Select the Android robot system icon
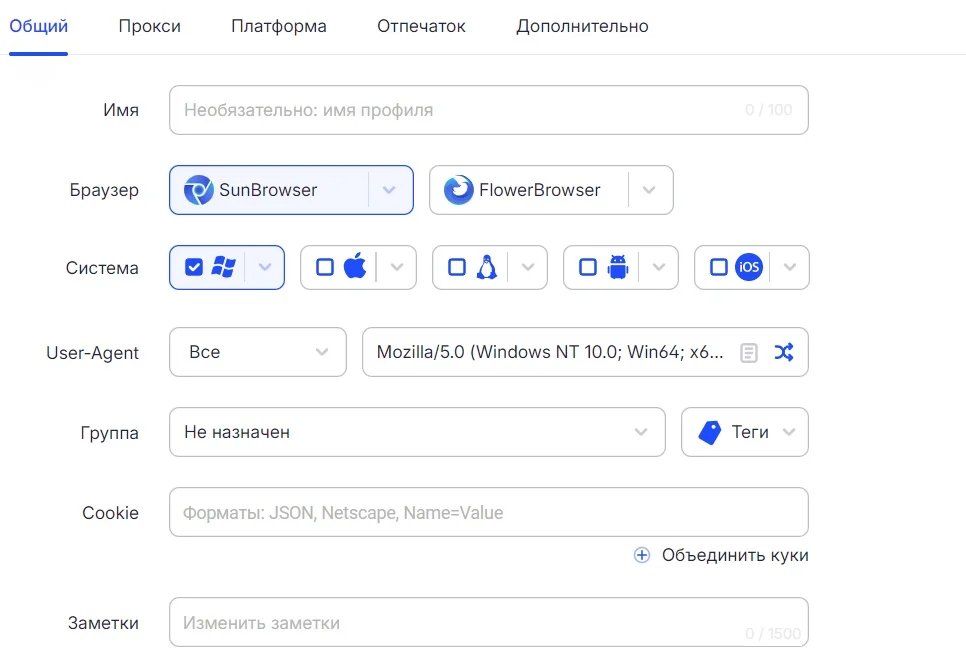The image size is (966, 663). tap(617, 267)
